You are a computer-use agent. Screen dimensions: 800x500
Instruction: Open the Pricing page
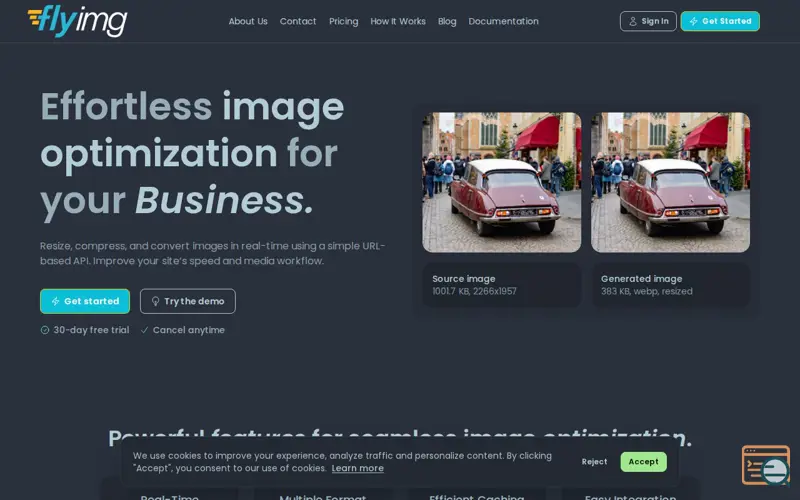[343, 21]
